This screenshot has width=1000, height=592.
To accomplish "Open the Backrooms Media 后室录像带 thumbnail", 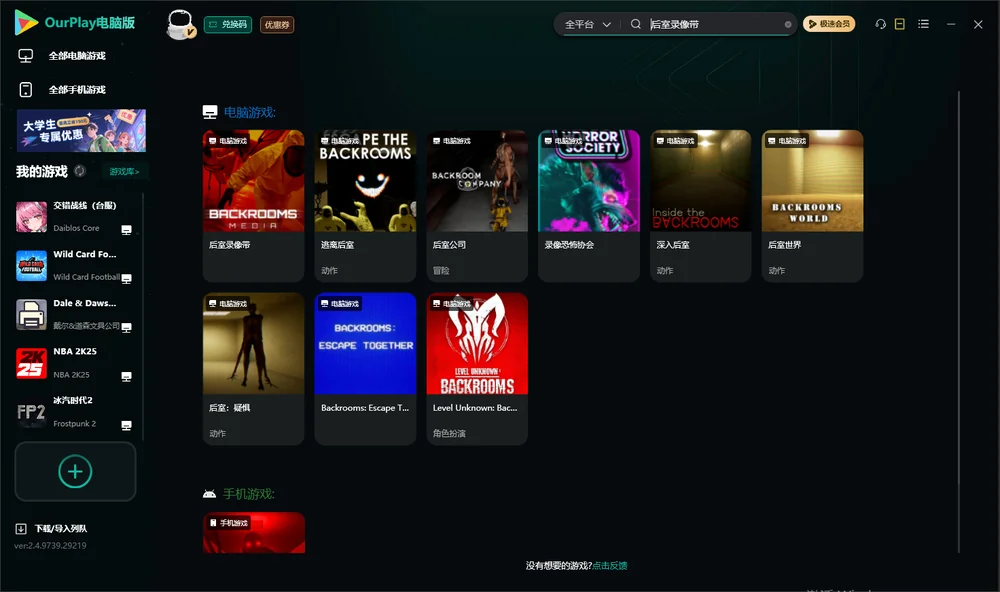I will pyautogui.click(x=253, y=181).
